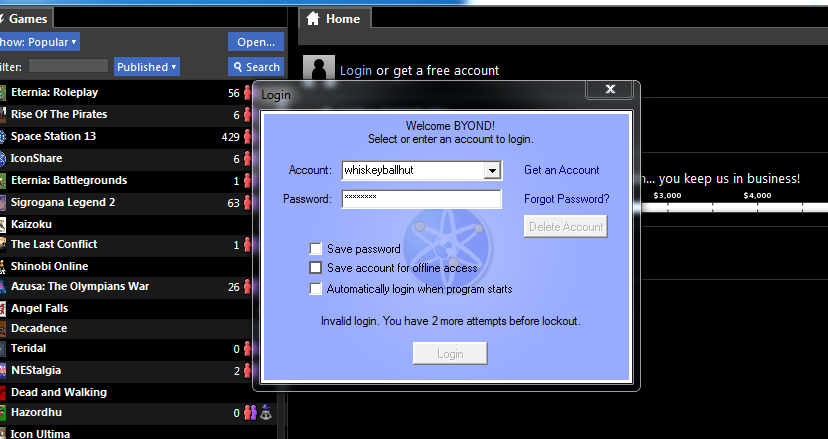
Task: Tick Automatically login when program starts
Action: click(315, 288)
